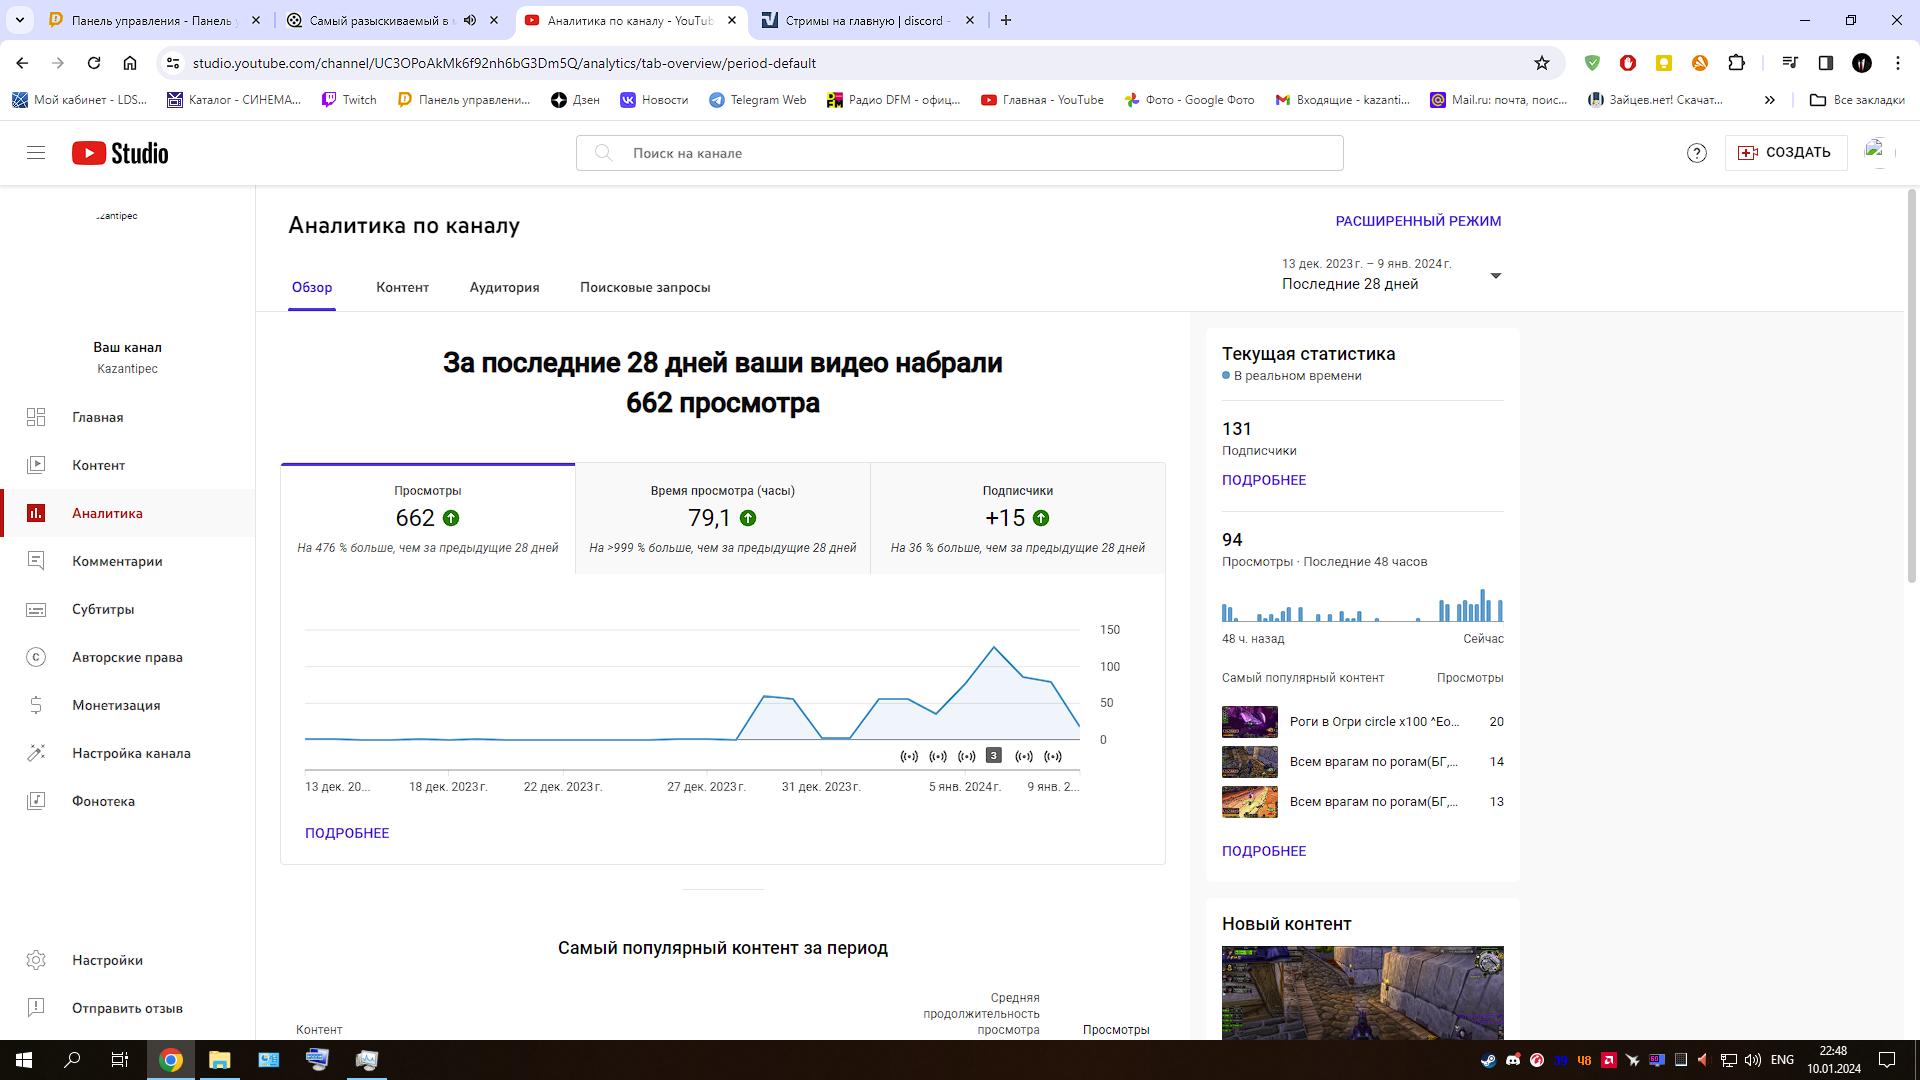This screenshot has width=1920, height=1080.
Task: Open Монетизация in the sidebar
Action: pyautogui.click(x=127, y=705)
